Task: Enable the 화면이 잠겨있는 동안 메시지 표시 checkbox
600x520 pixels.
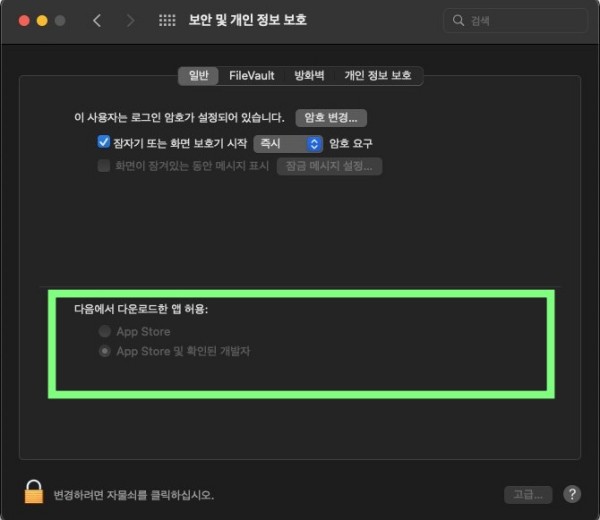Action: [x=103, y=166]
